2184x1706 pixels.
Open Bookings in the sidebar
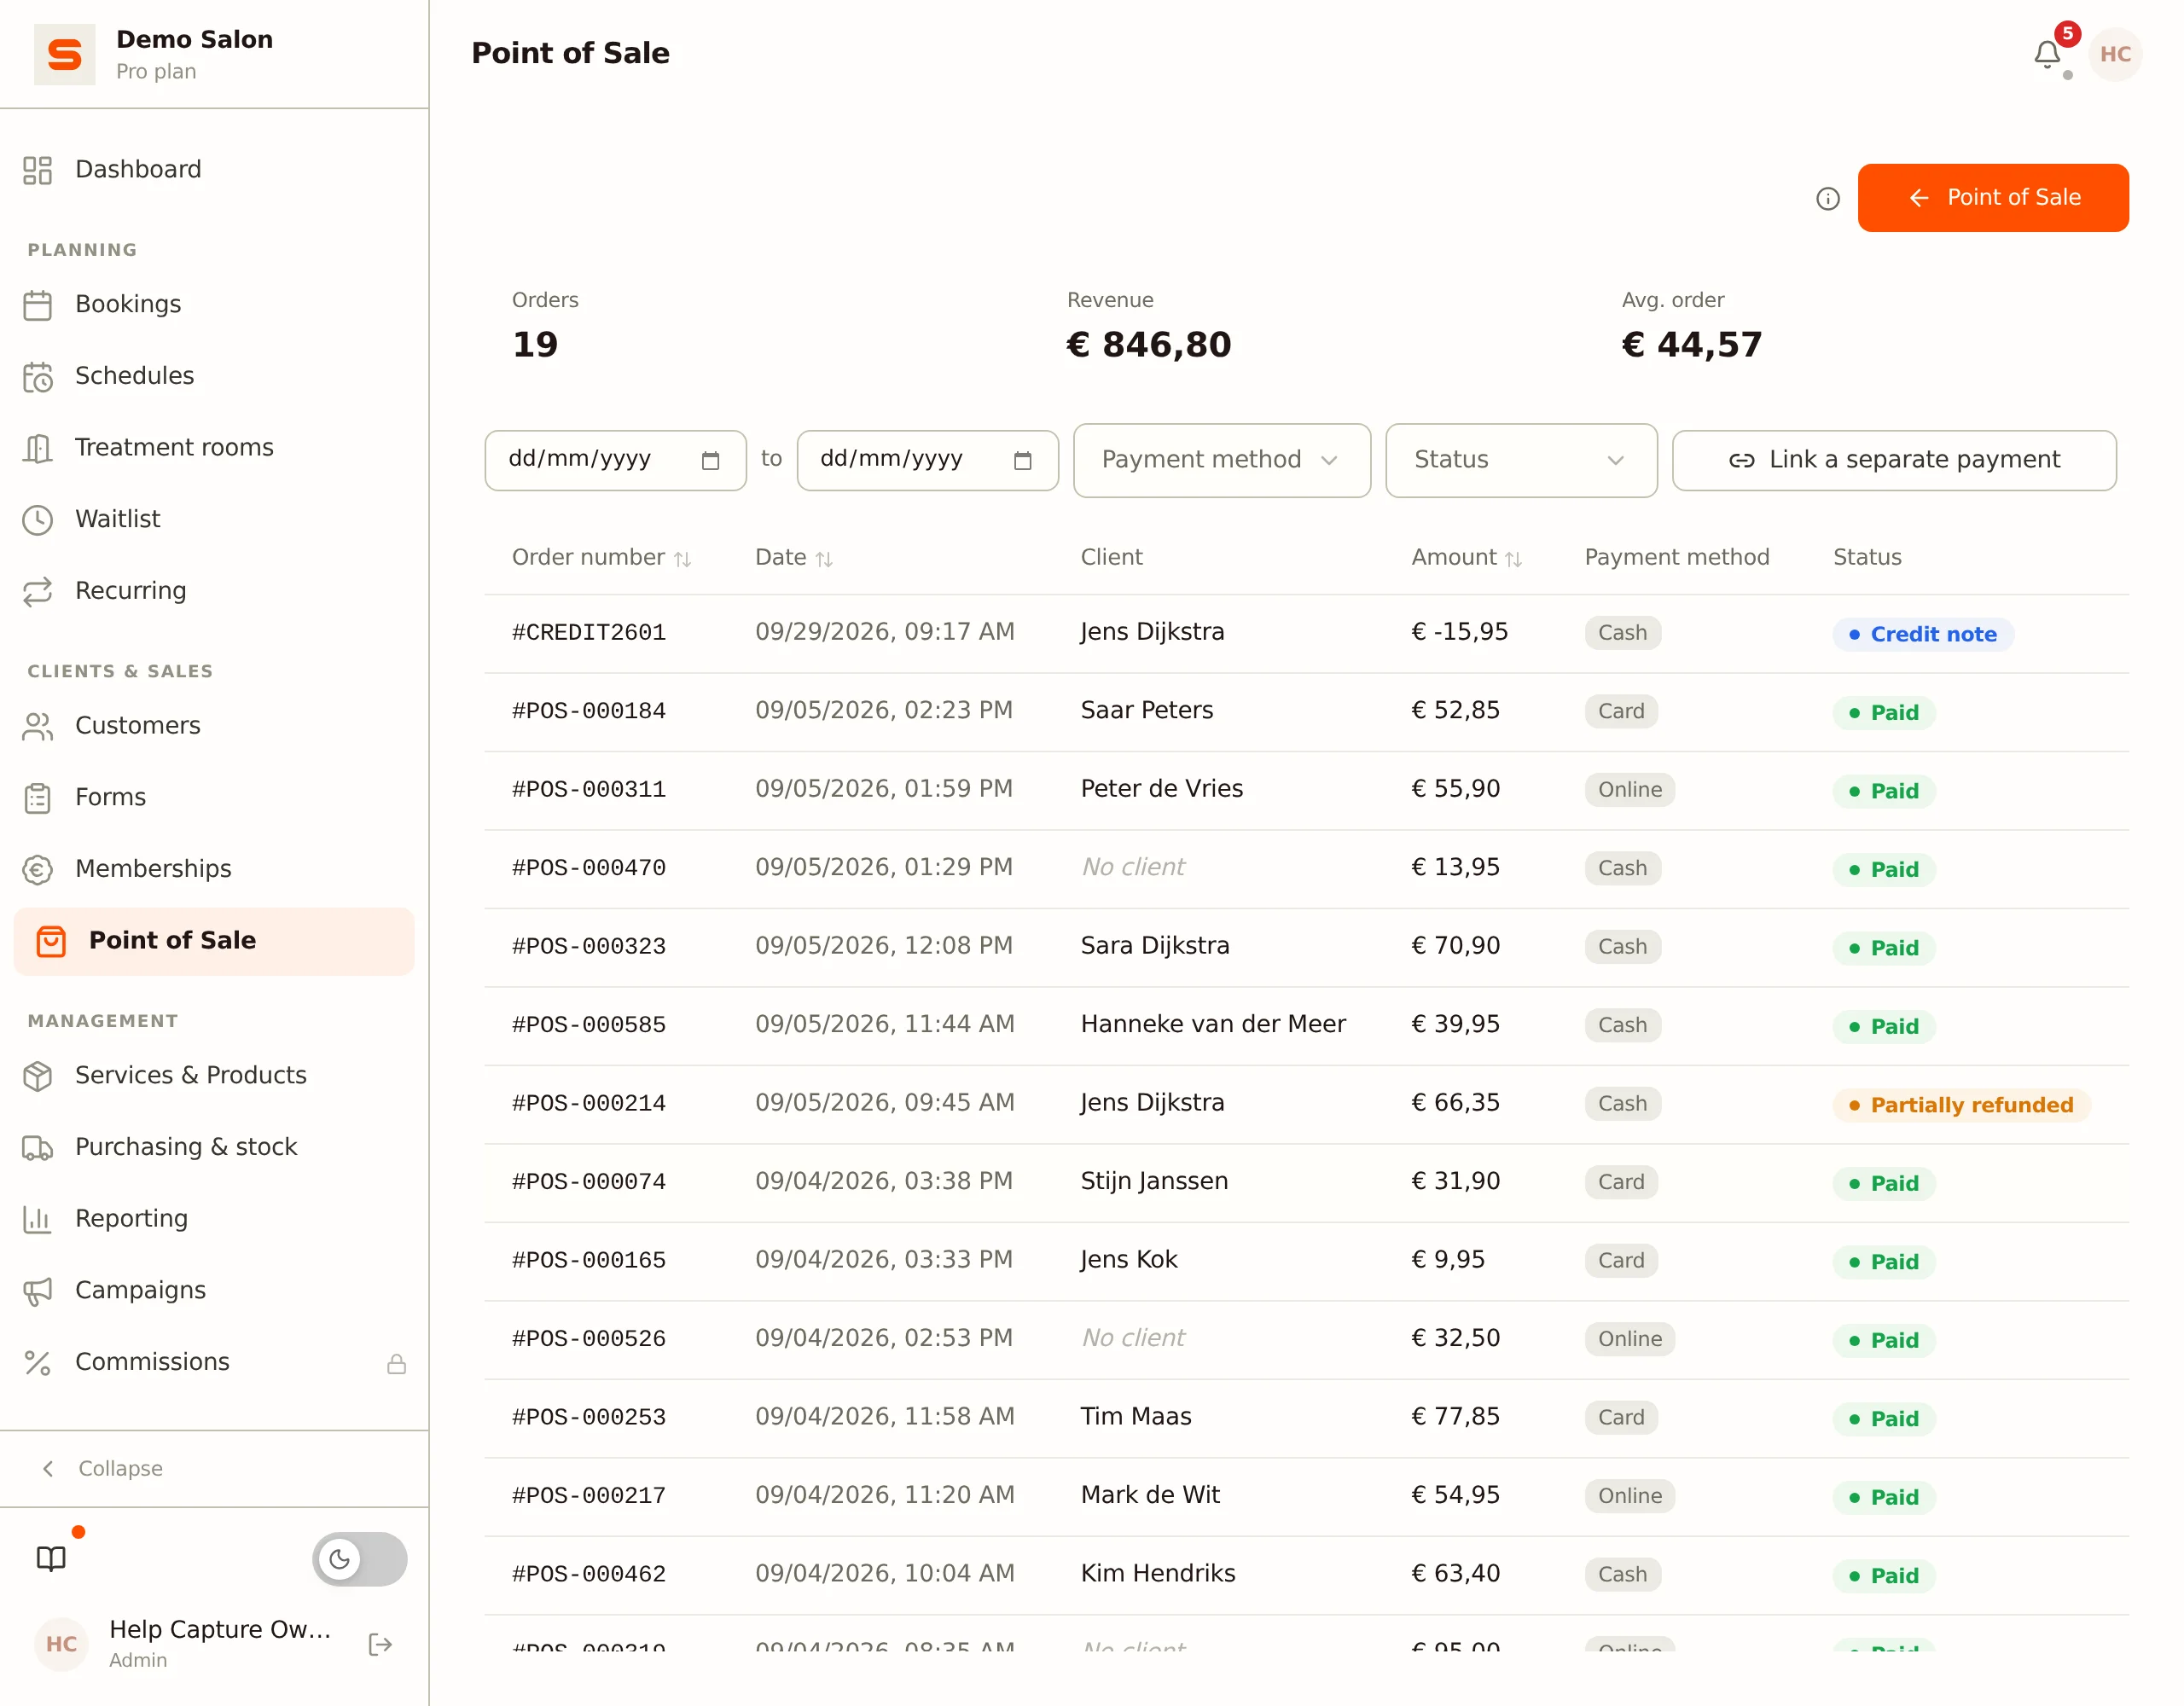point(214,304)
